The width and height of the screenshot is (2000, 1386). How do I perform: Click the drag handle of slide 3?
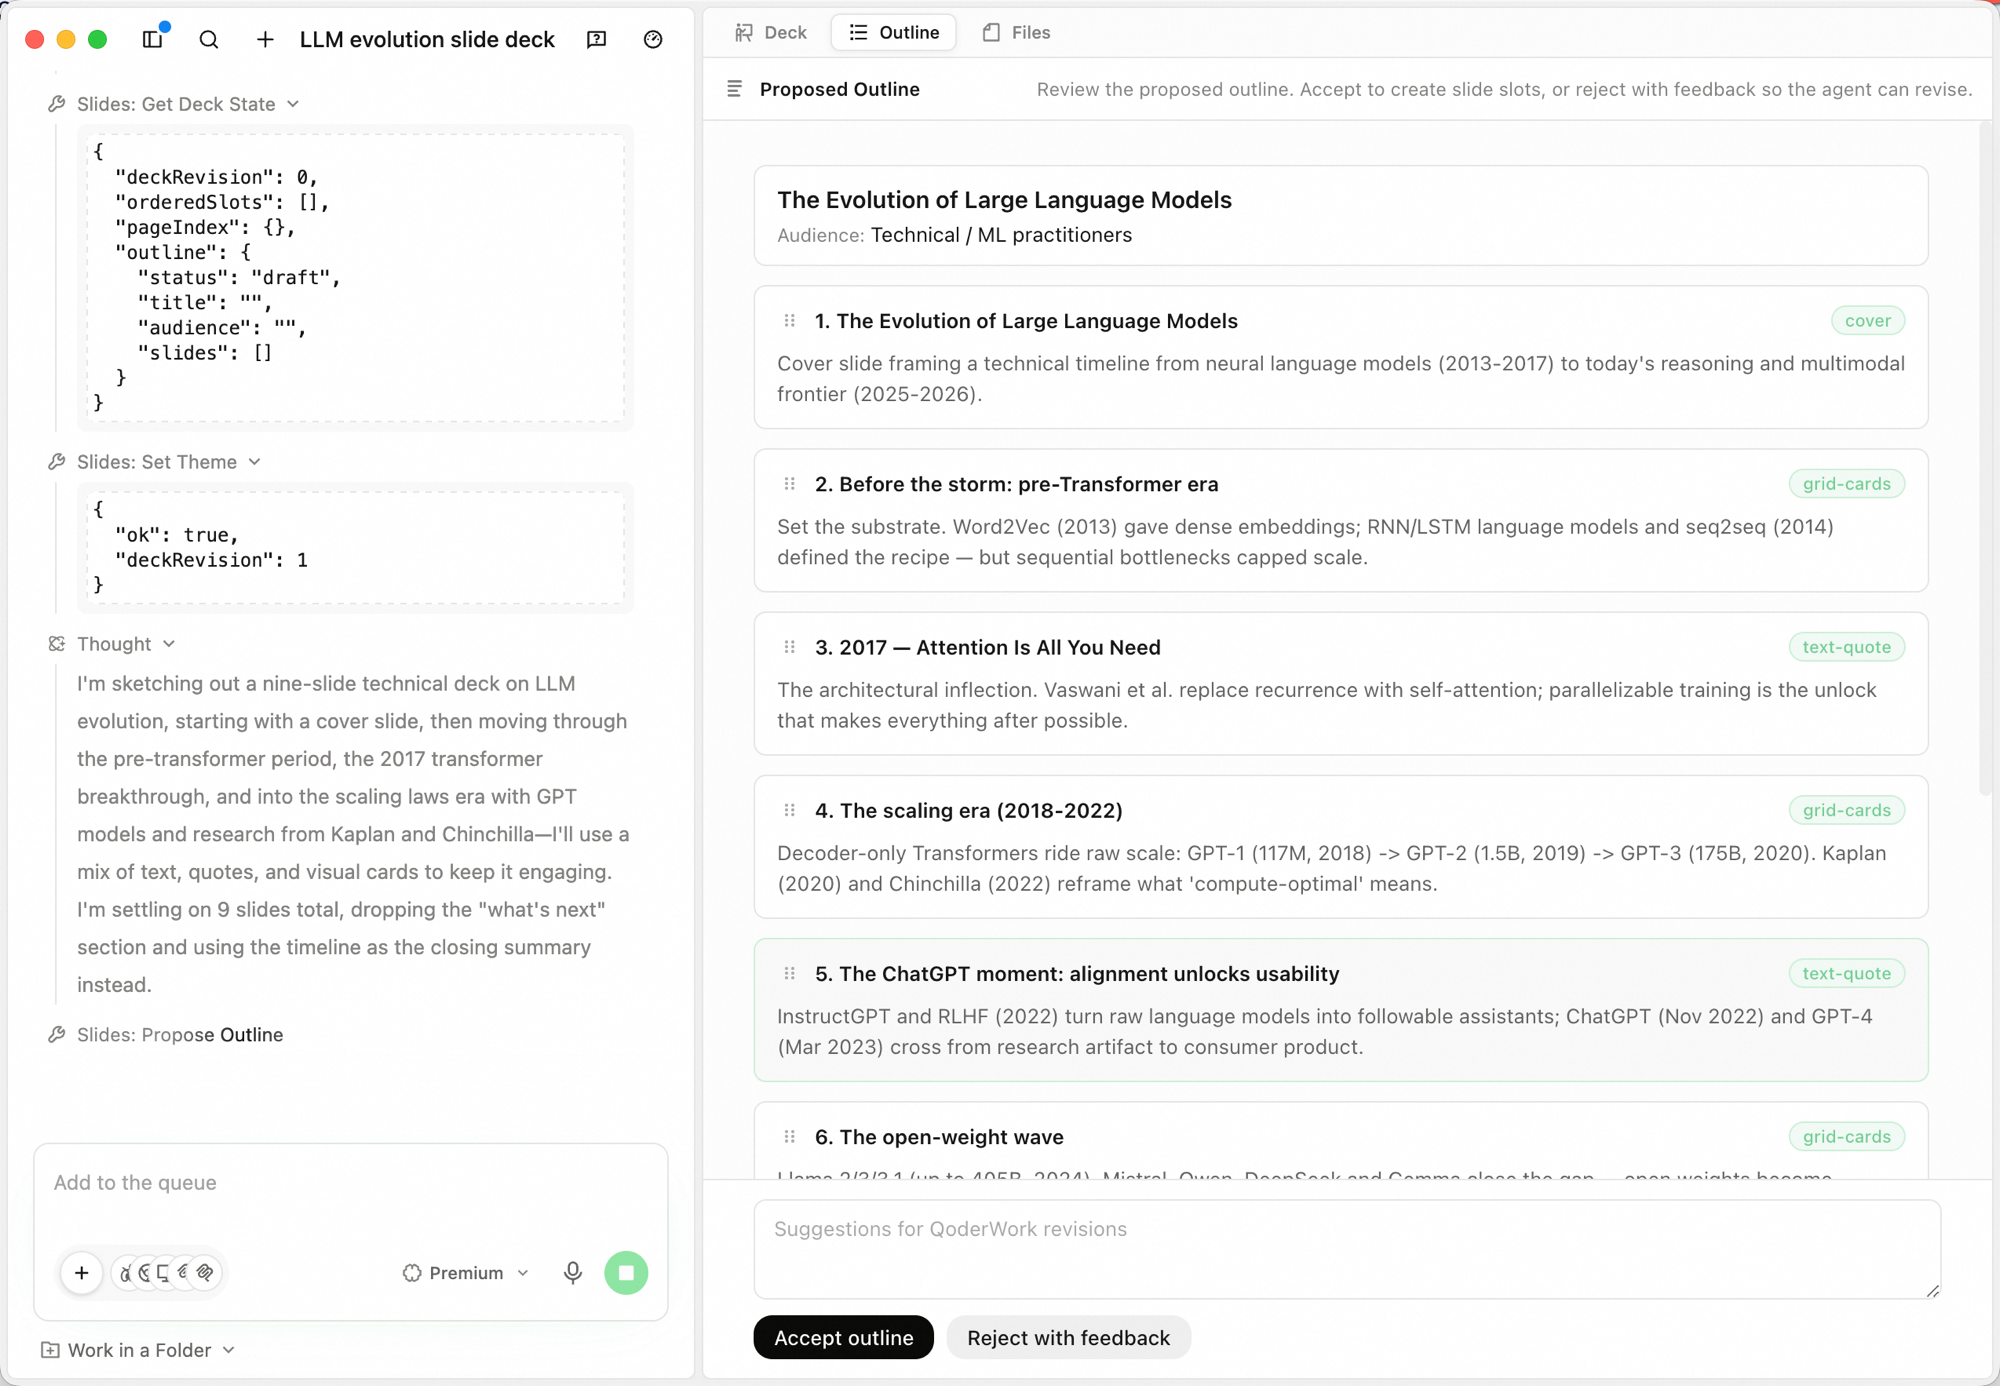[x=790, y=647]
